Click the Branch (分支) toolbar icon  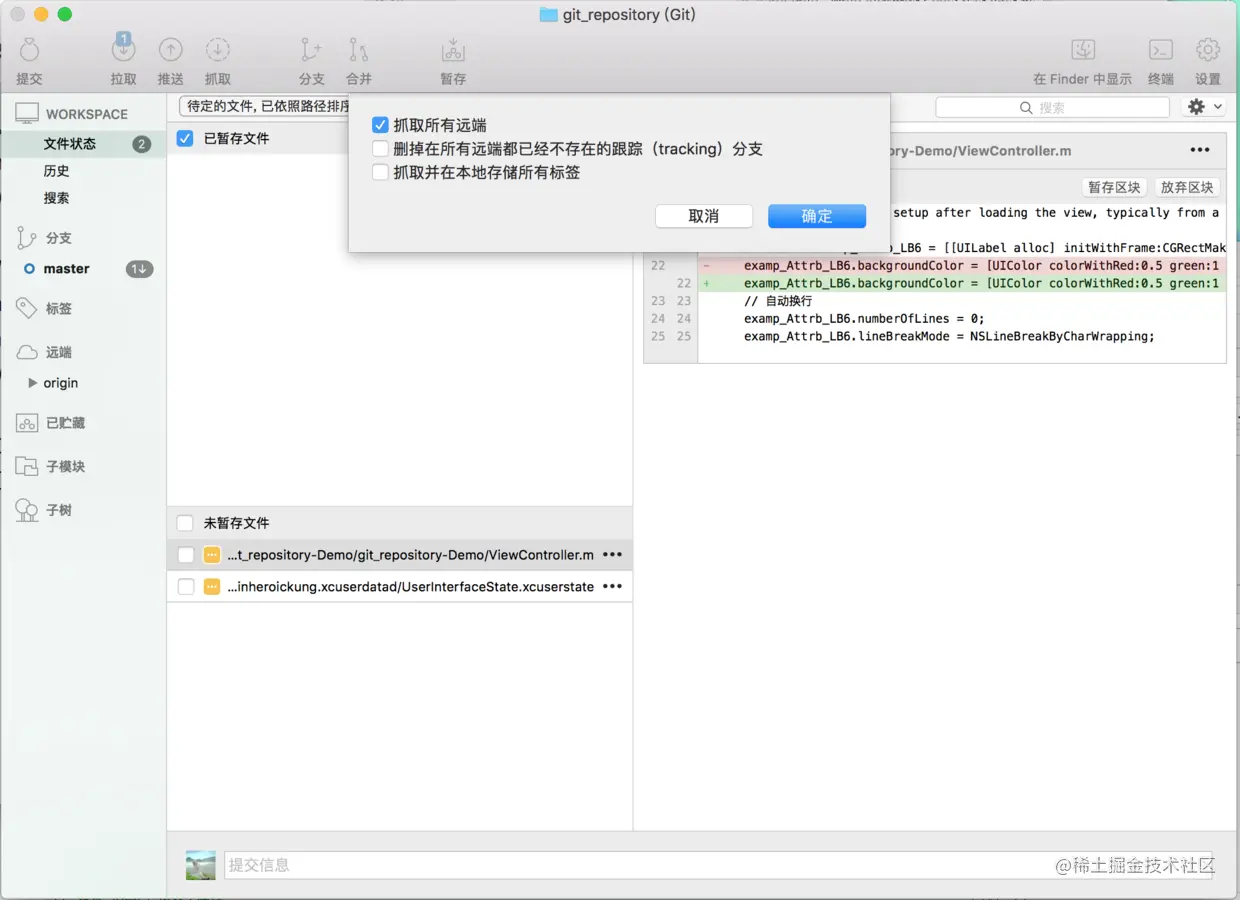point(311,50)
